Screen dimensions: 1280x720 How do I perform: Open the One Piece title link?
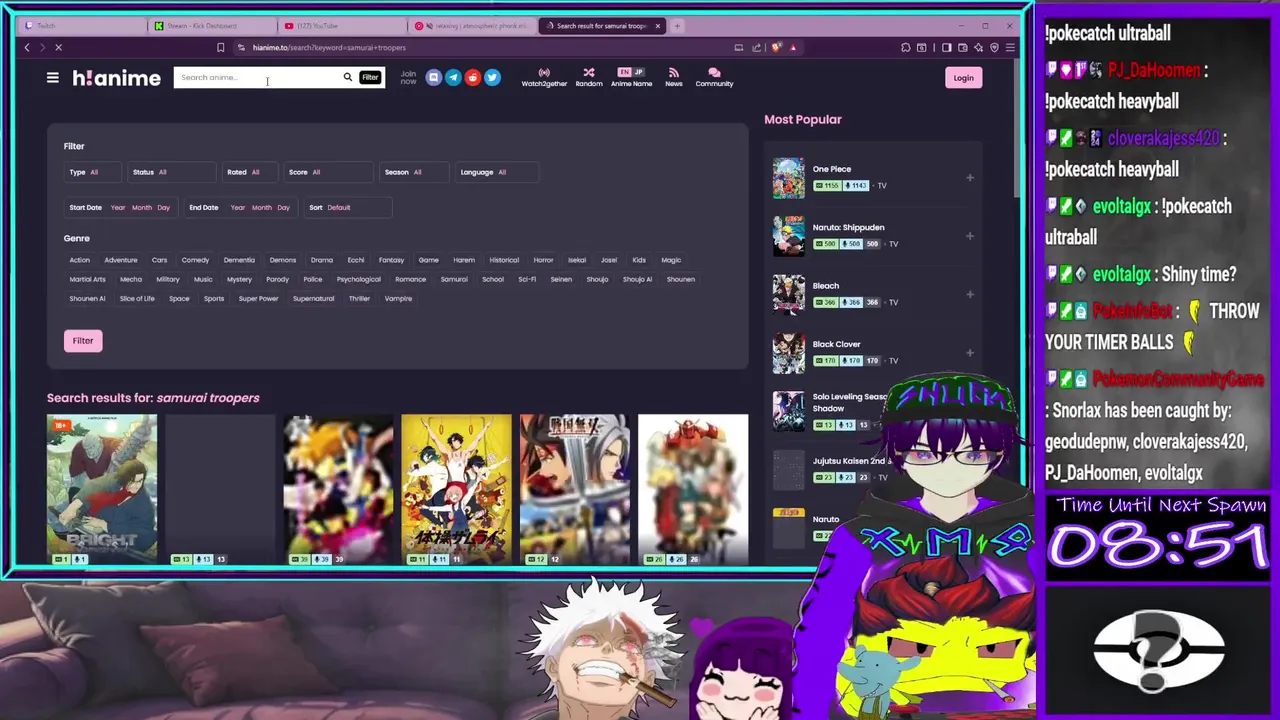832,169
